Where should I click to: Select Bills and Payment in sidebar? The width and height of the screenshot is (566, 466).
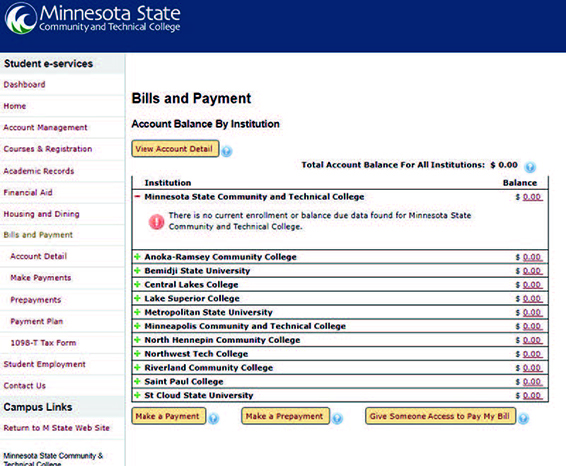coord(38,235)
